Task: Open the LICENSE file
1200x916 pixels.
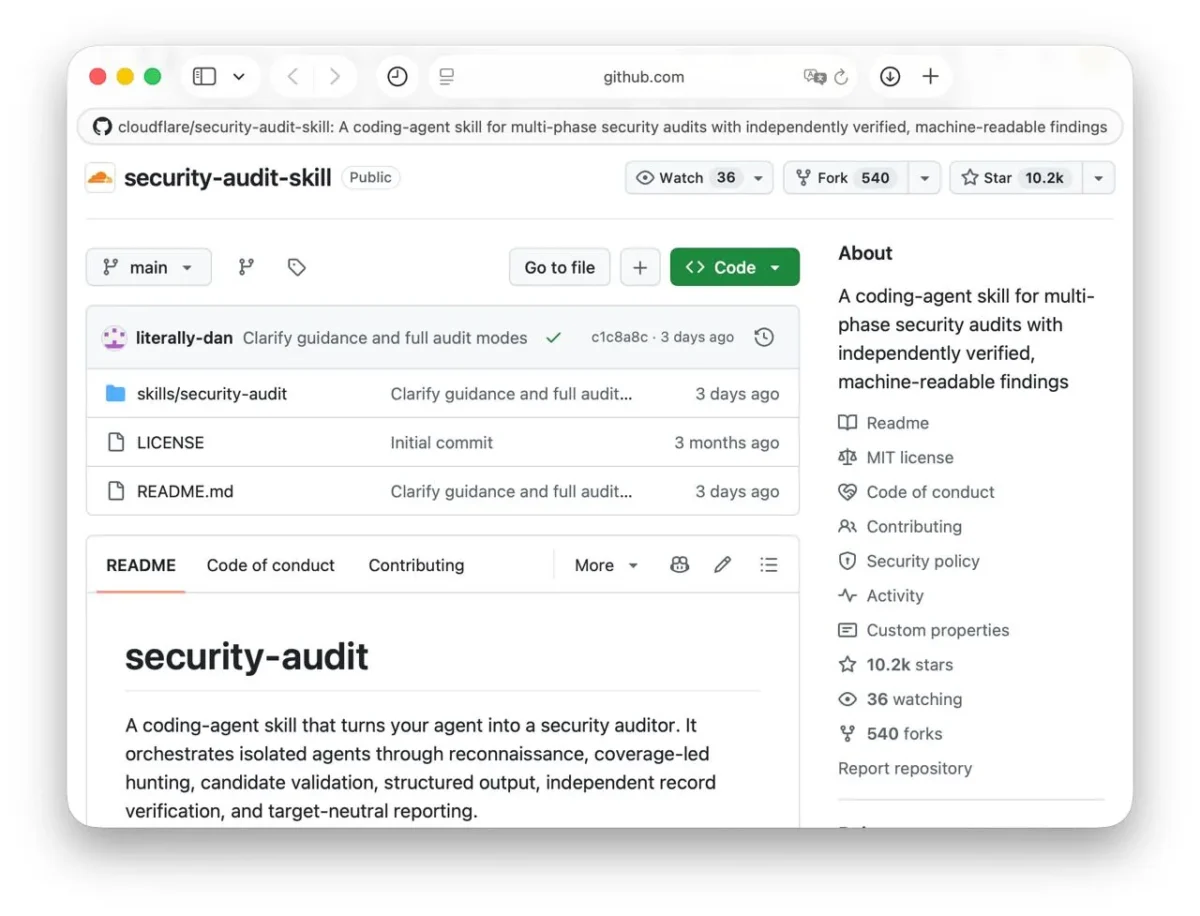Action: [170, 442]
